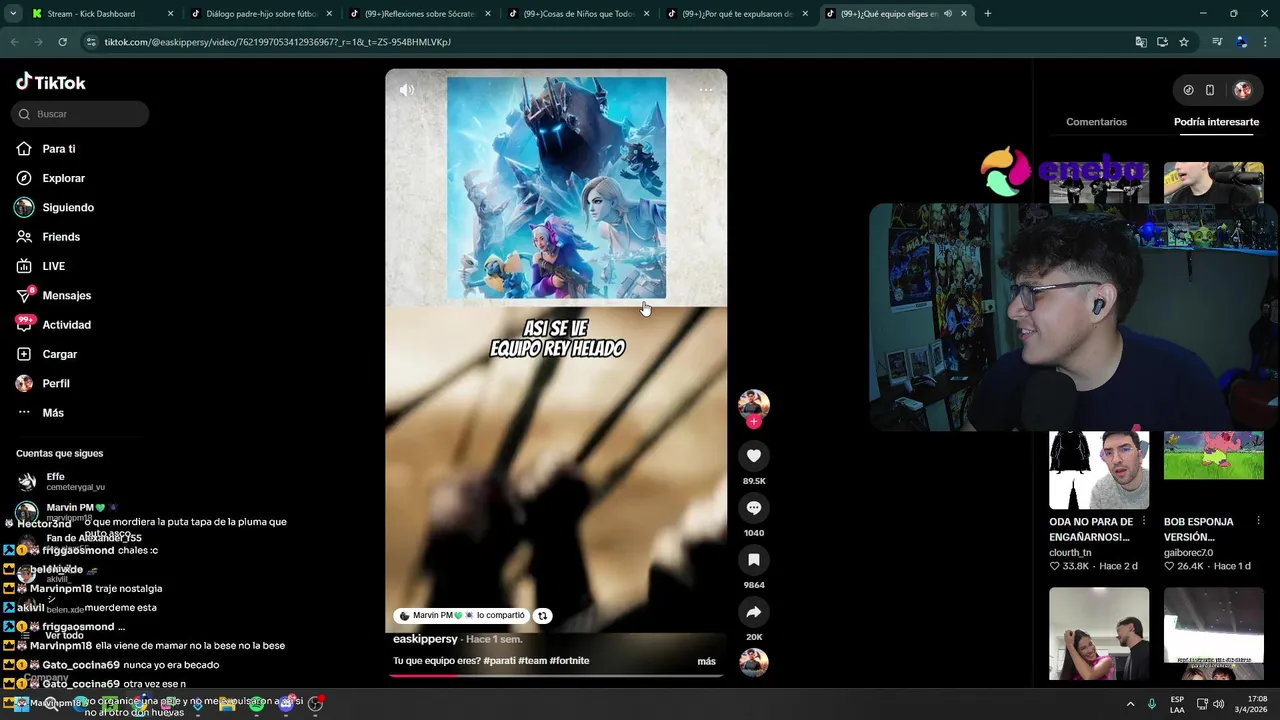Switch to Stream - Kick Dashboard tab

click(x=102, y=14)
